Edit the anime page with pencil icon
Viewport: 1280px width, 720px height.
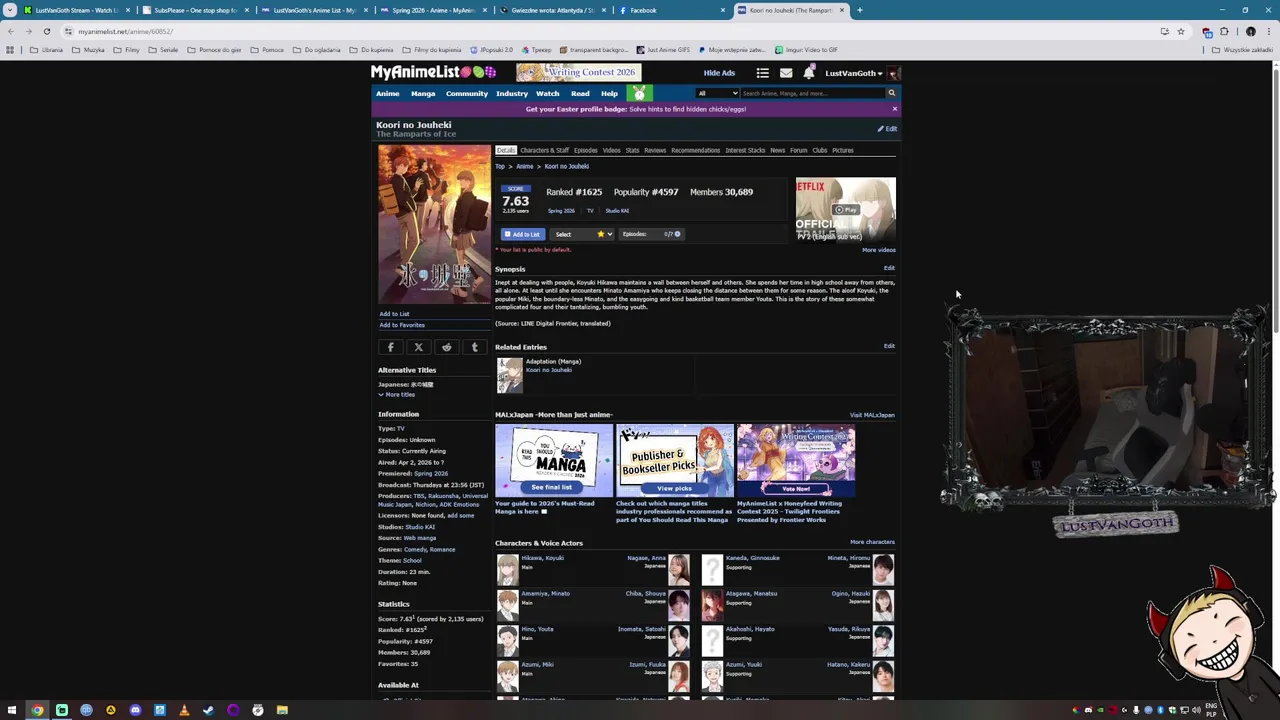click(887, 129)
